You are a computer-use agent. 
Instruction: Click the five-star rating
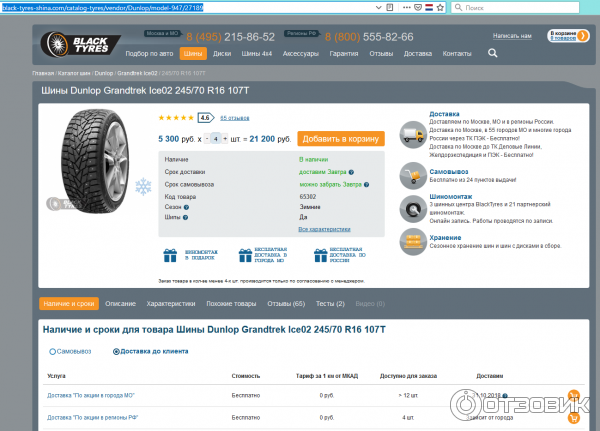(x=176, y=117)
